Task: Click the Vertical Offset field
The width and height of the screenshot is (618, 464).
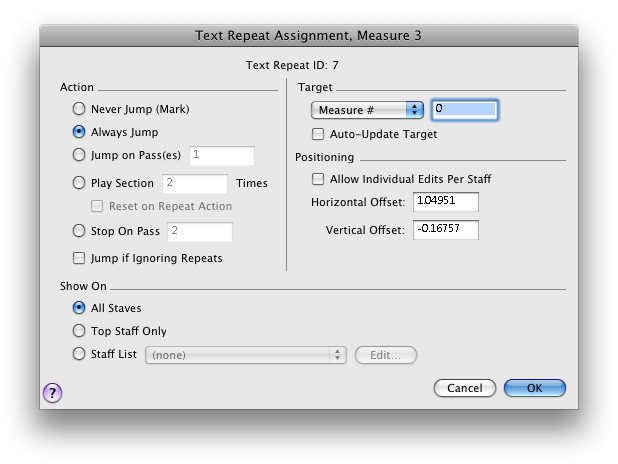Action: 446,230
